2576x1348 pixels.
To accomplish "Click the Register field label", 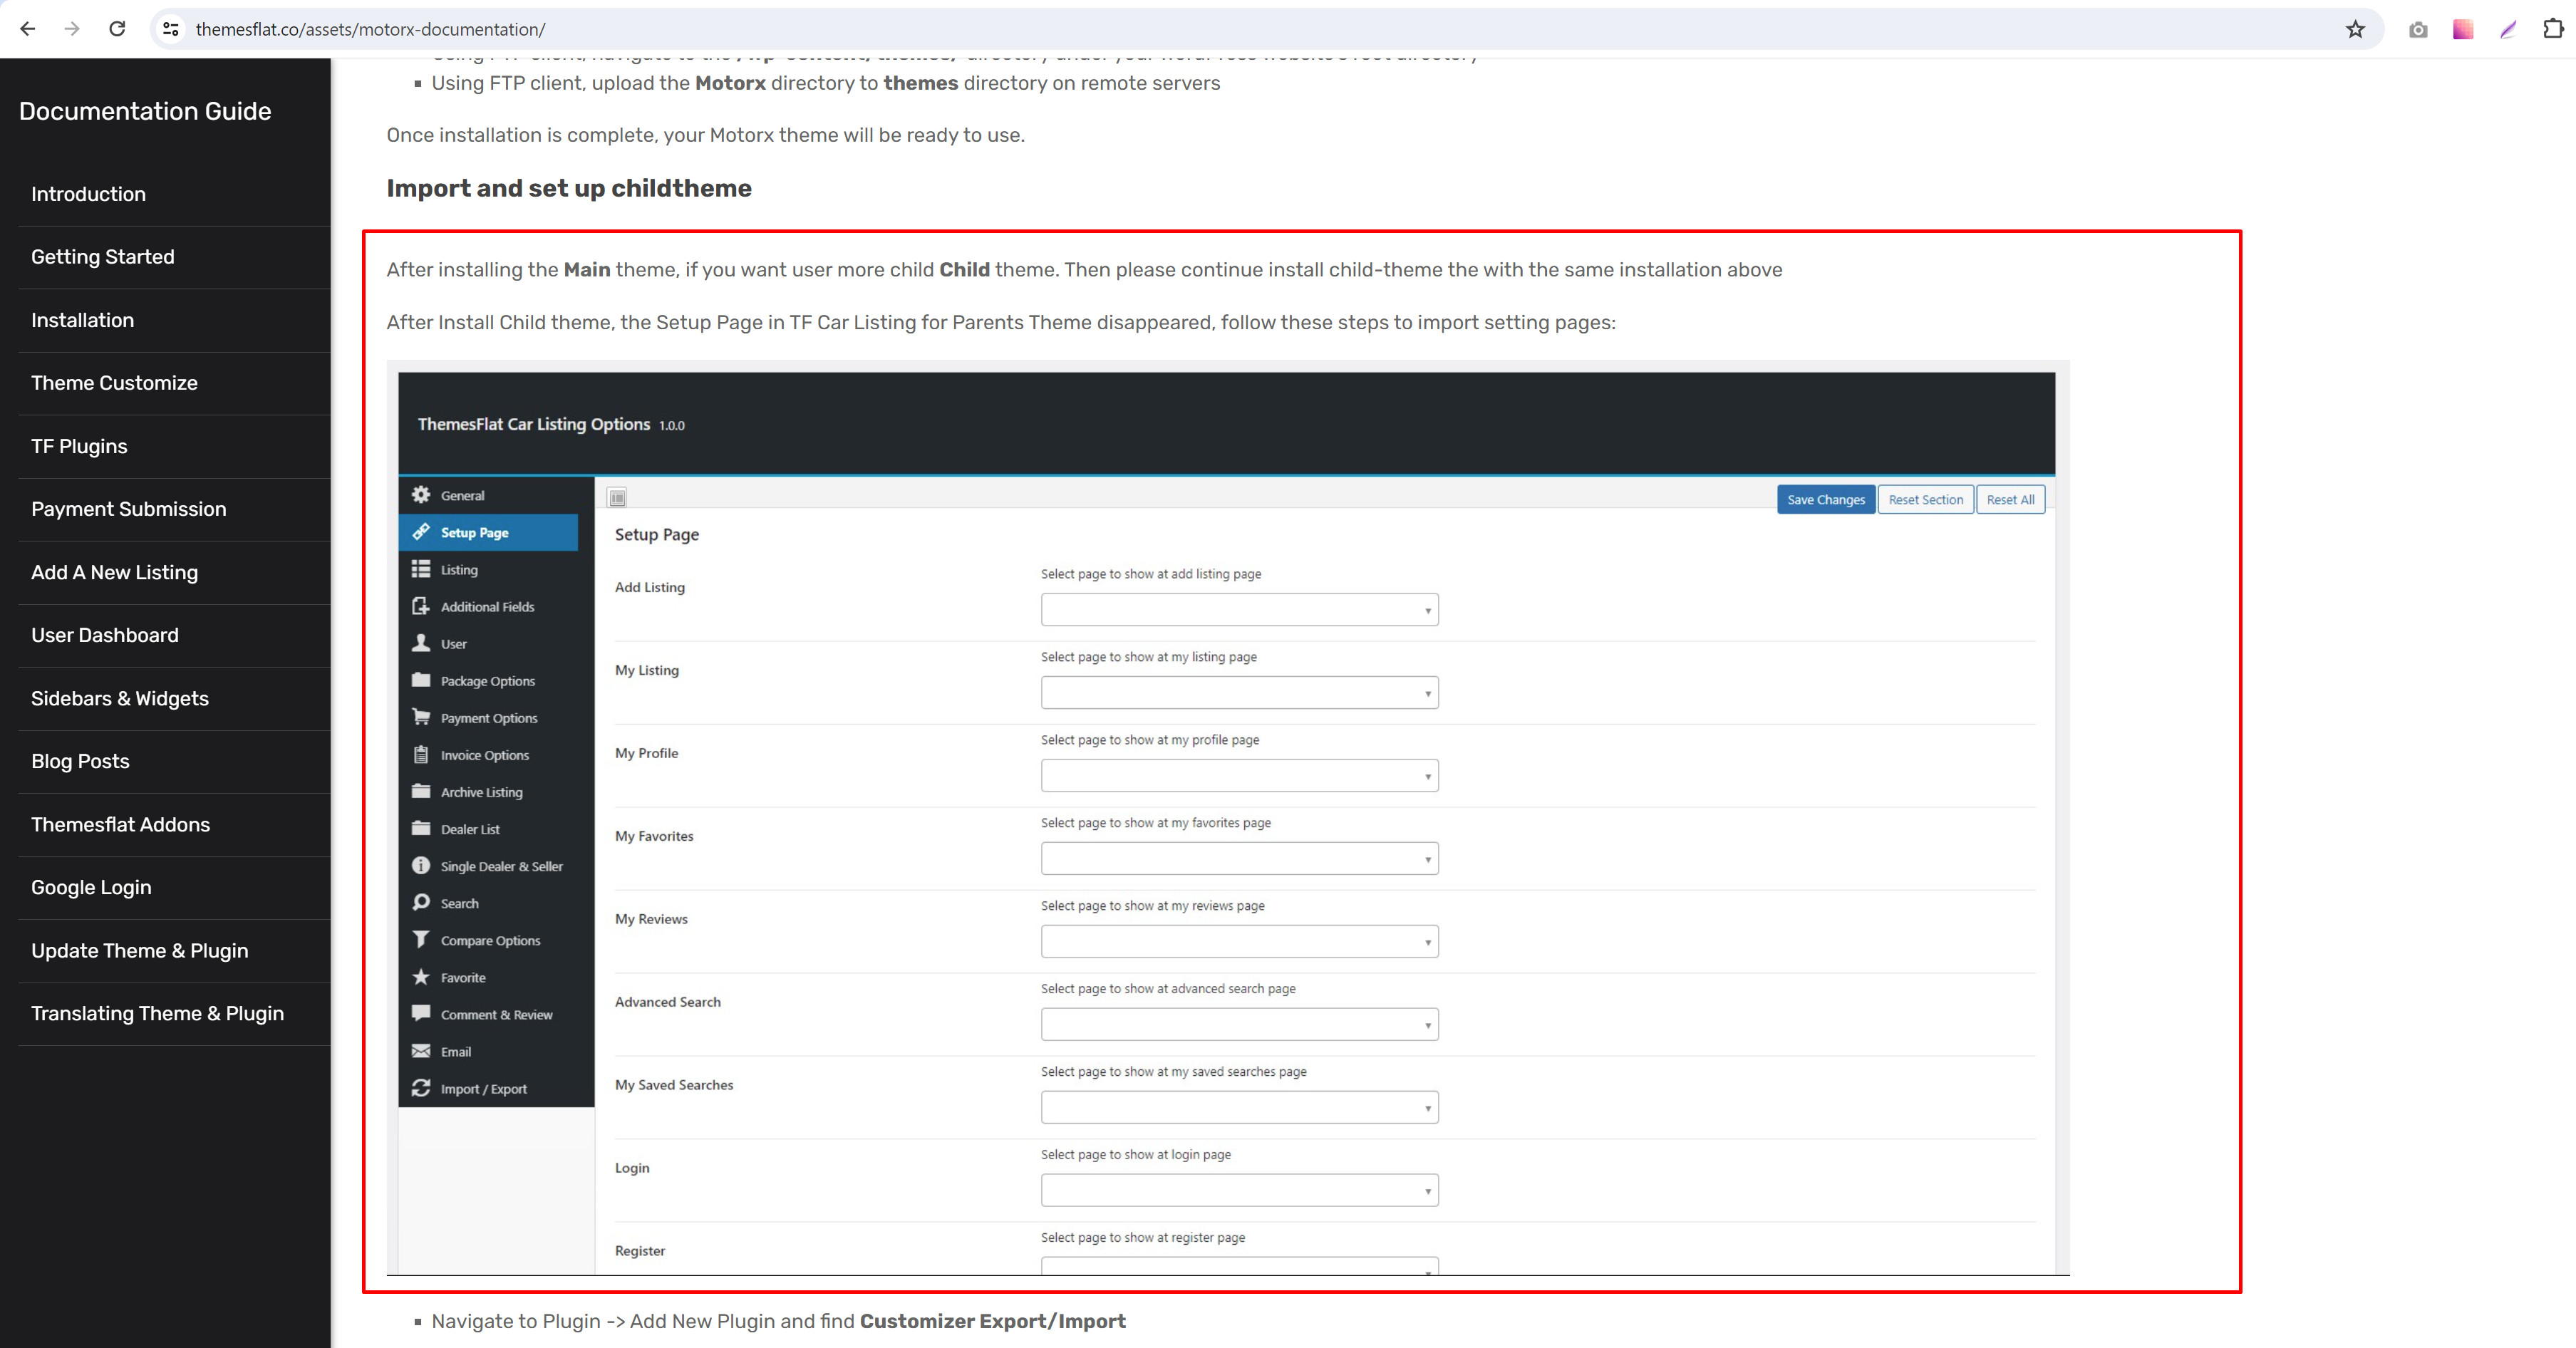I will tap(640, 1251).
